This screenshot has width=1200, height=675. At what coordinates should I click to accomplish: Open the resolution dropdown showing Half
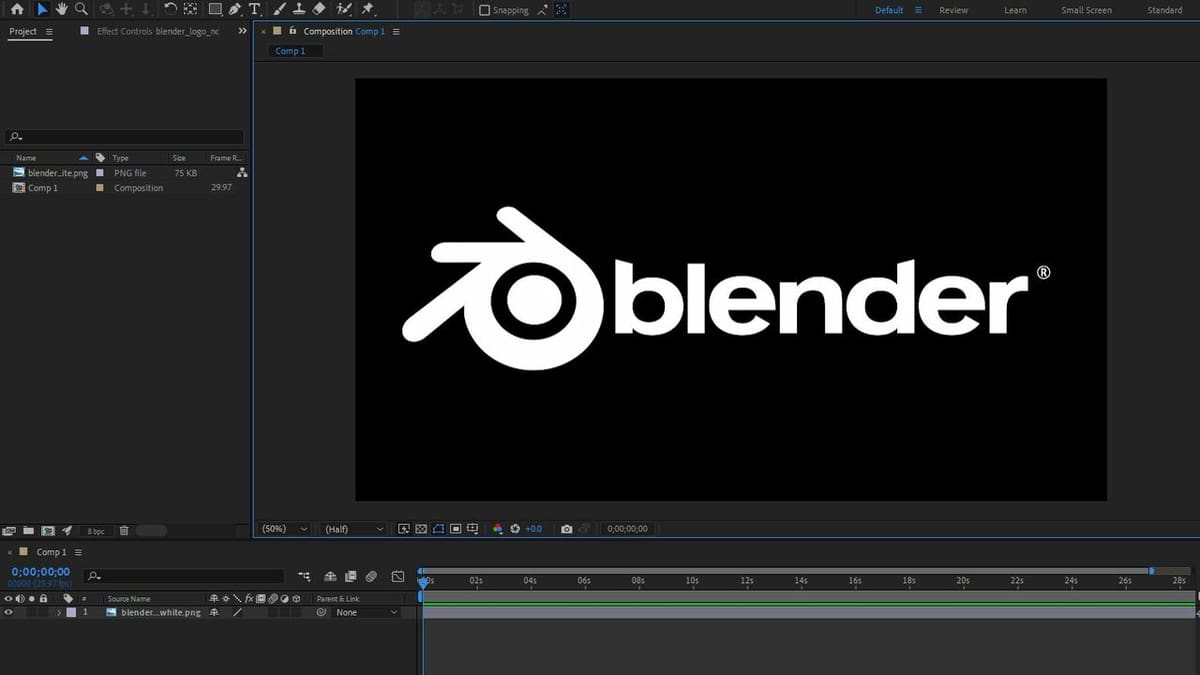[x=354, y=529]
